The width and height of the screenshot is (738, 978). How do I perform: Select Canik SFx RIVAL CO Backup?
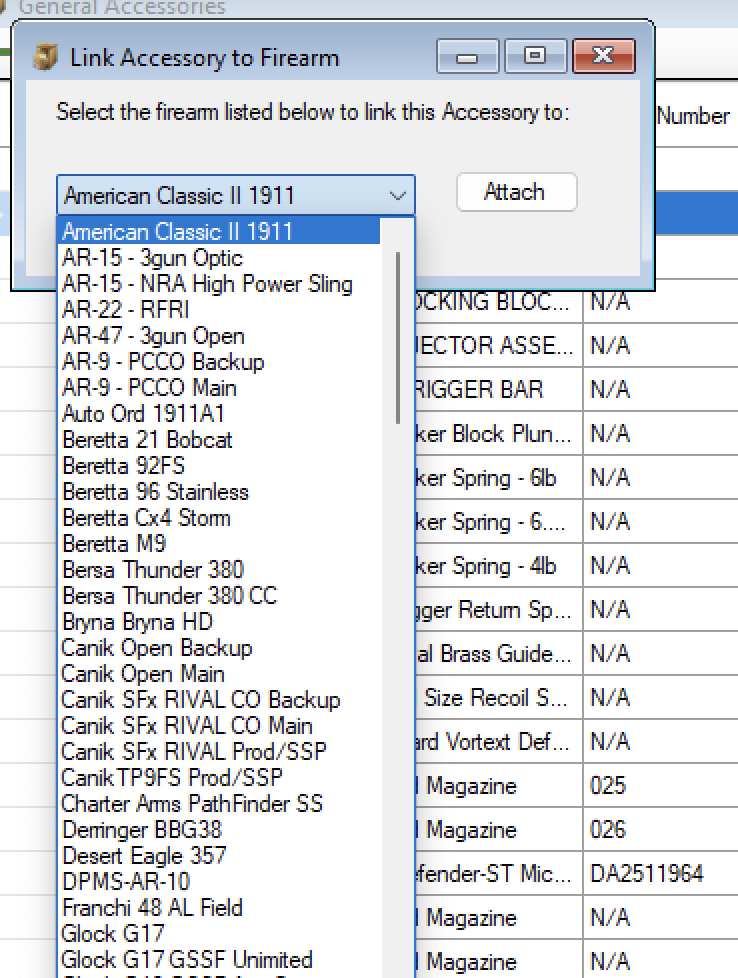click(219, 699)
